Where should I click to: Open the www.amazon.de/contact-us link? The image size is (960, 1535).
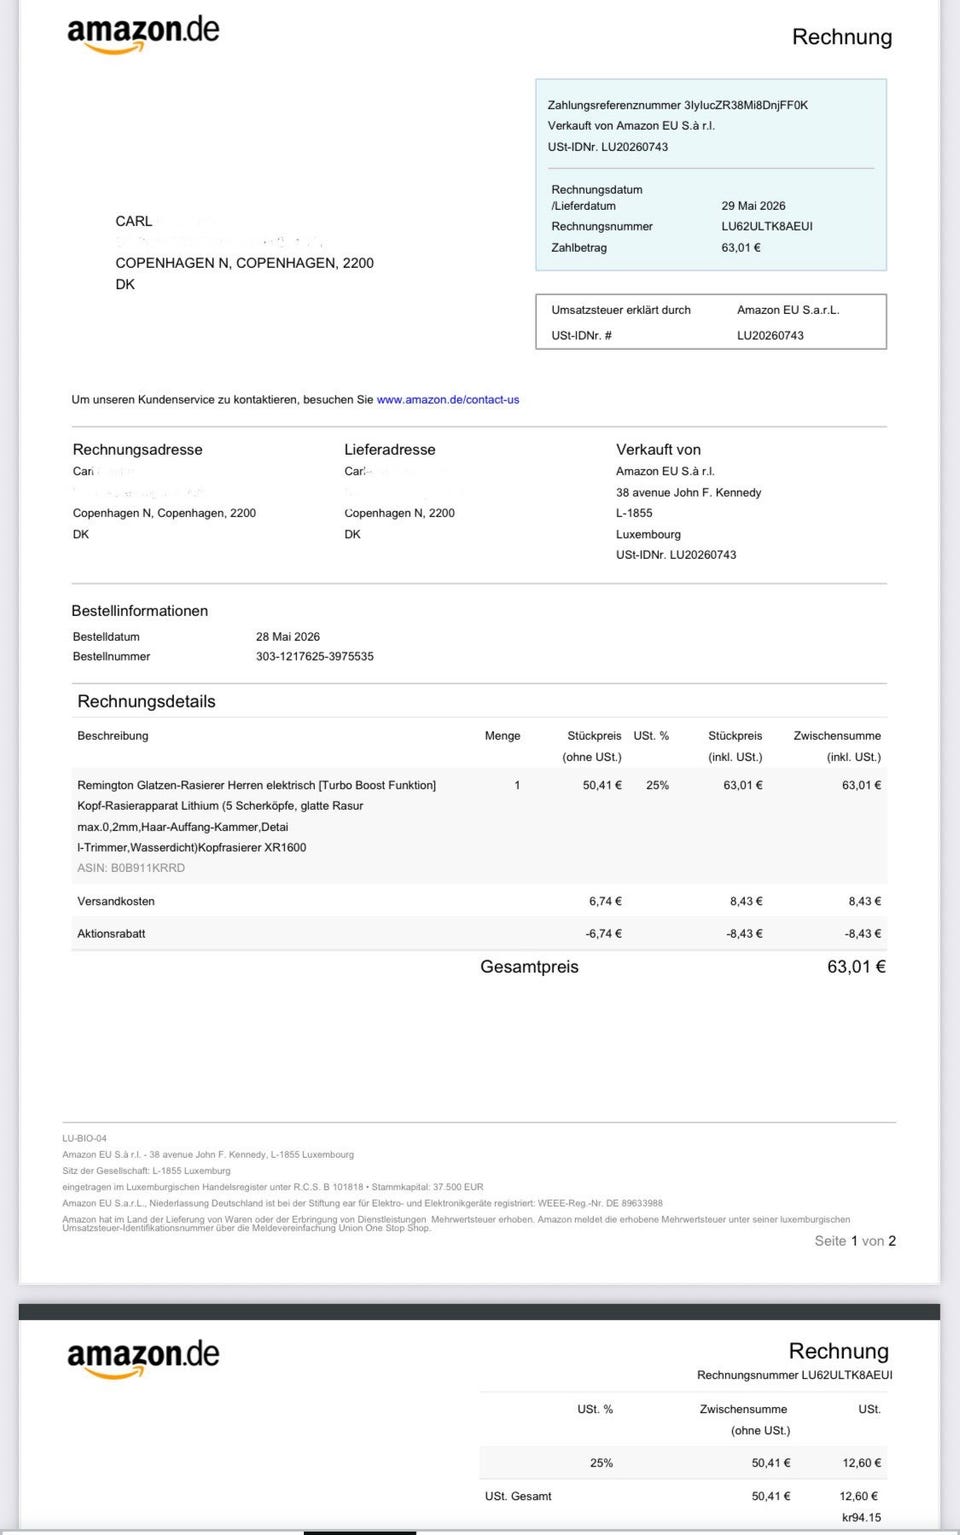click(448, 399)
